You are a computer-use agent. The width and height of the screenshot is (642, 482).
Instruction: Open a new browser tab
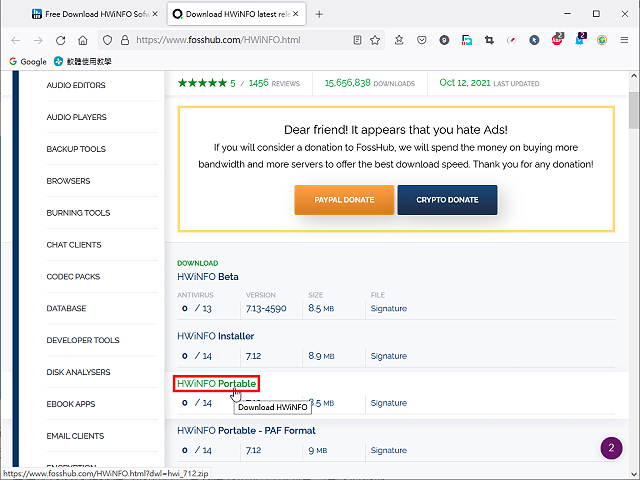[x=319, y=14]
